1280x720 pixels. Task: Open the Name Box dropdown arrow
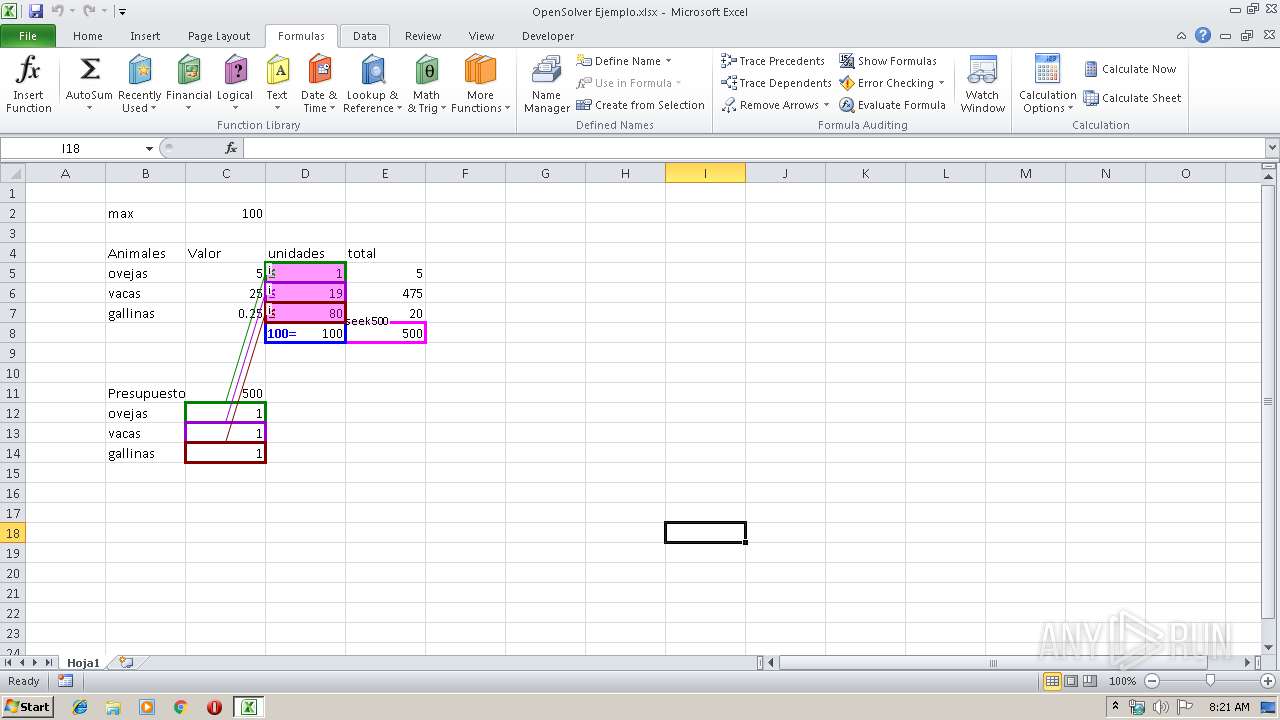pos(149,148)
